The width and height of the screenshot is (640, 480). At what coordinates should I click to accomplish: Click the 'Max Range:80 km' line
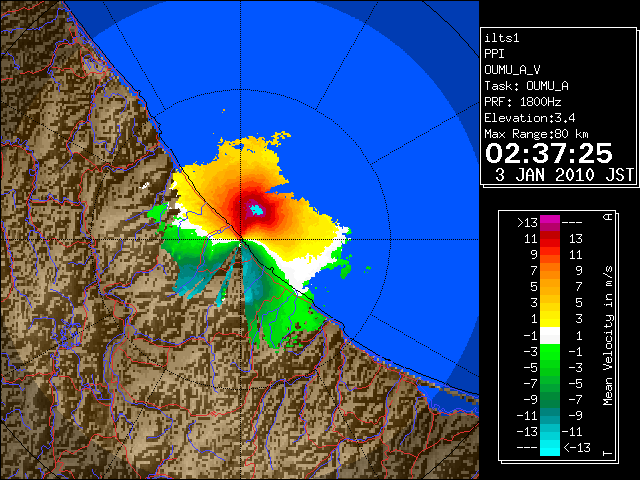pyautogui.click(x=536, y=134)
